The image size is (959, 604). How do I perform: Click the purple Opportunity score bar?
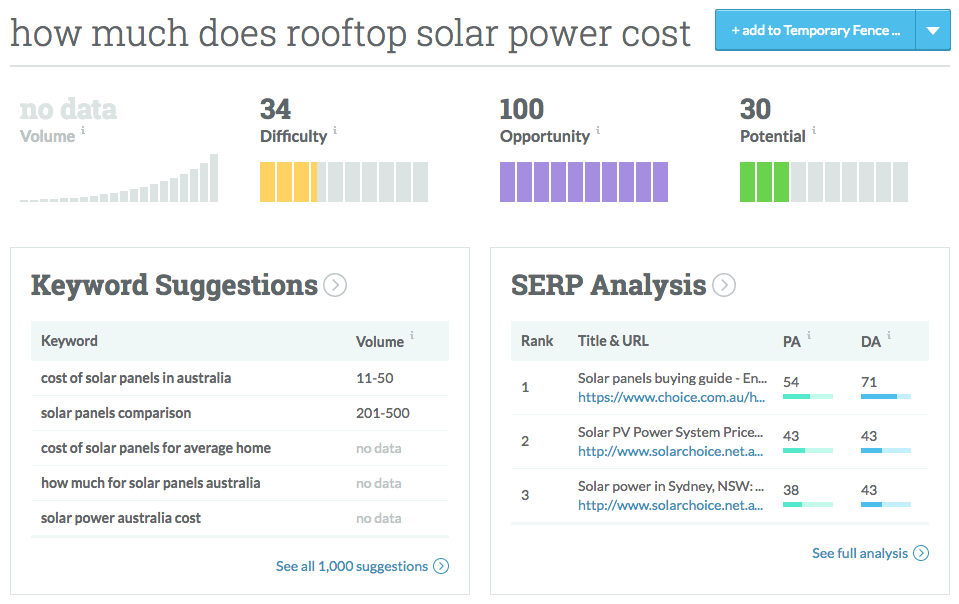coord(584,182)
